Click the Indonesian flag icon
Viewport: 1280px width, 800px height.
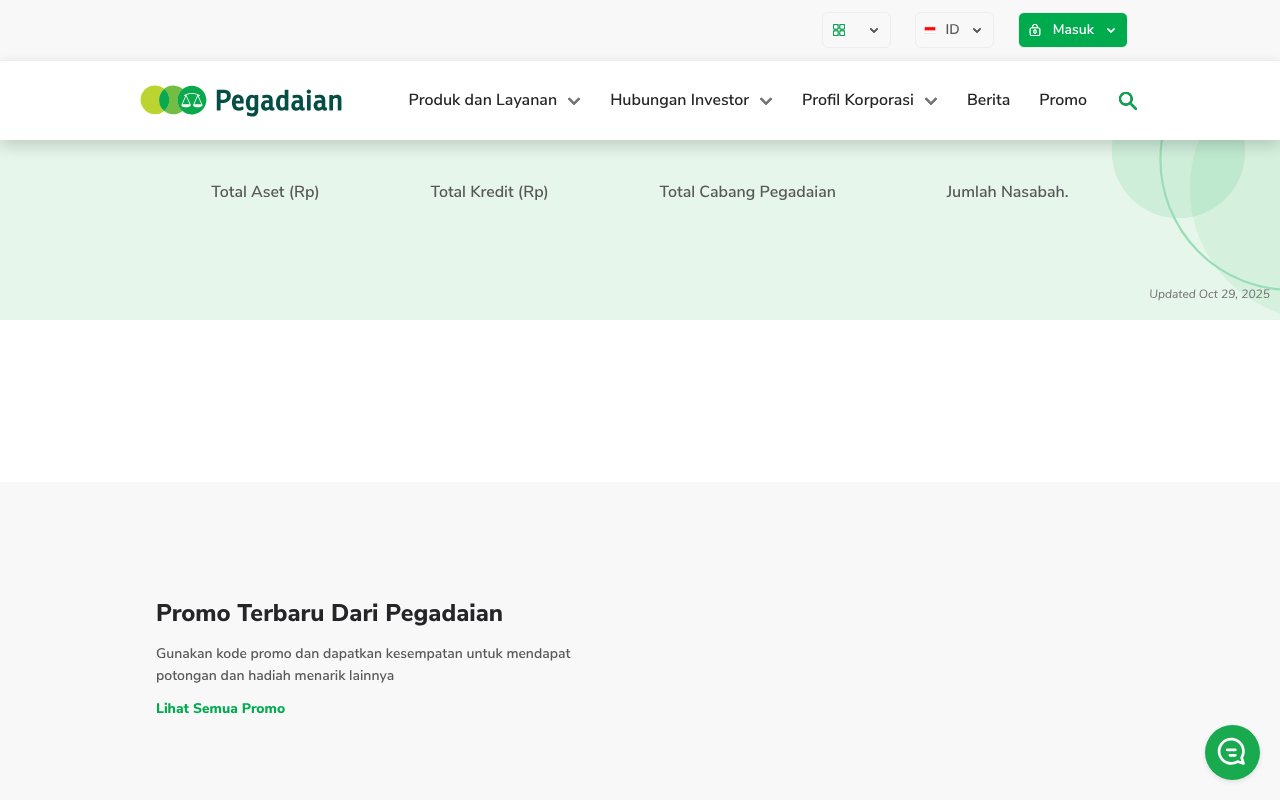(x=930, y=30)
